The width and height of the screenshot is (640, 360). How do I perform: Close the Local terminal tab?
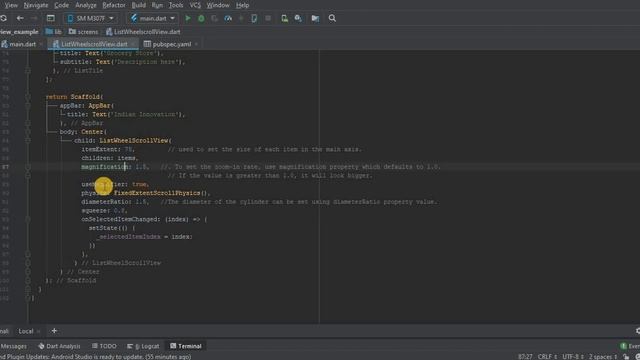point(39,331)
